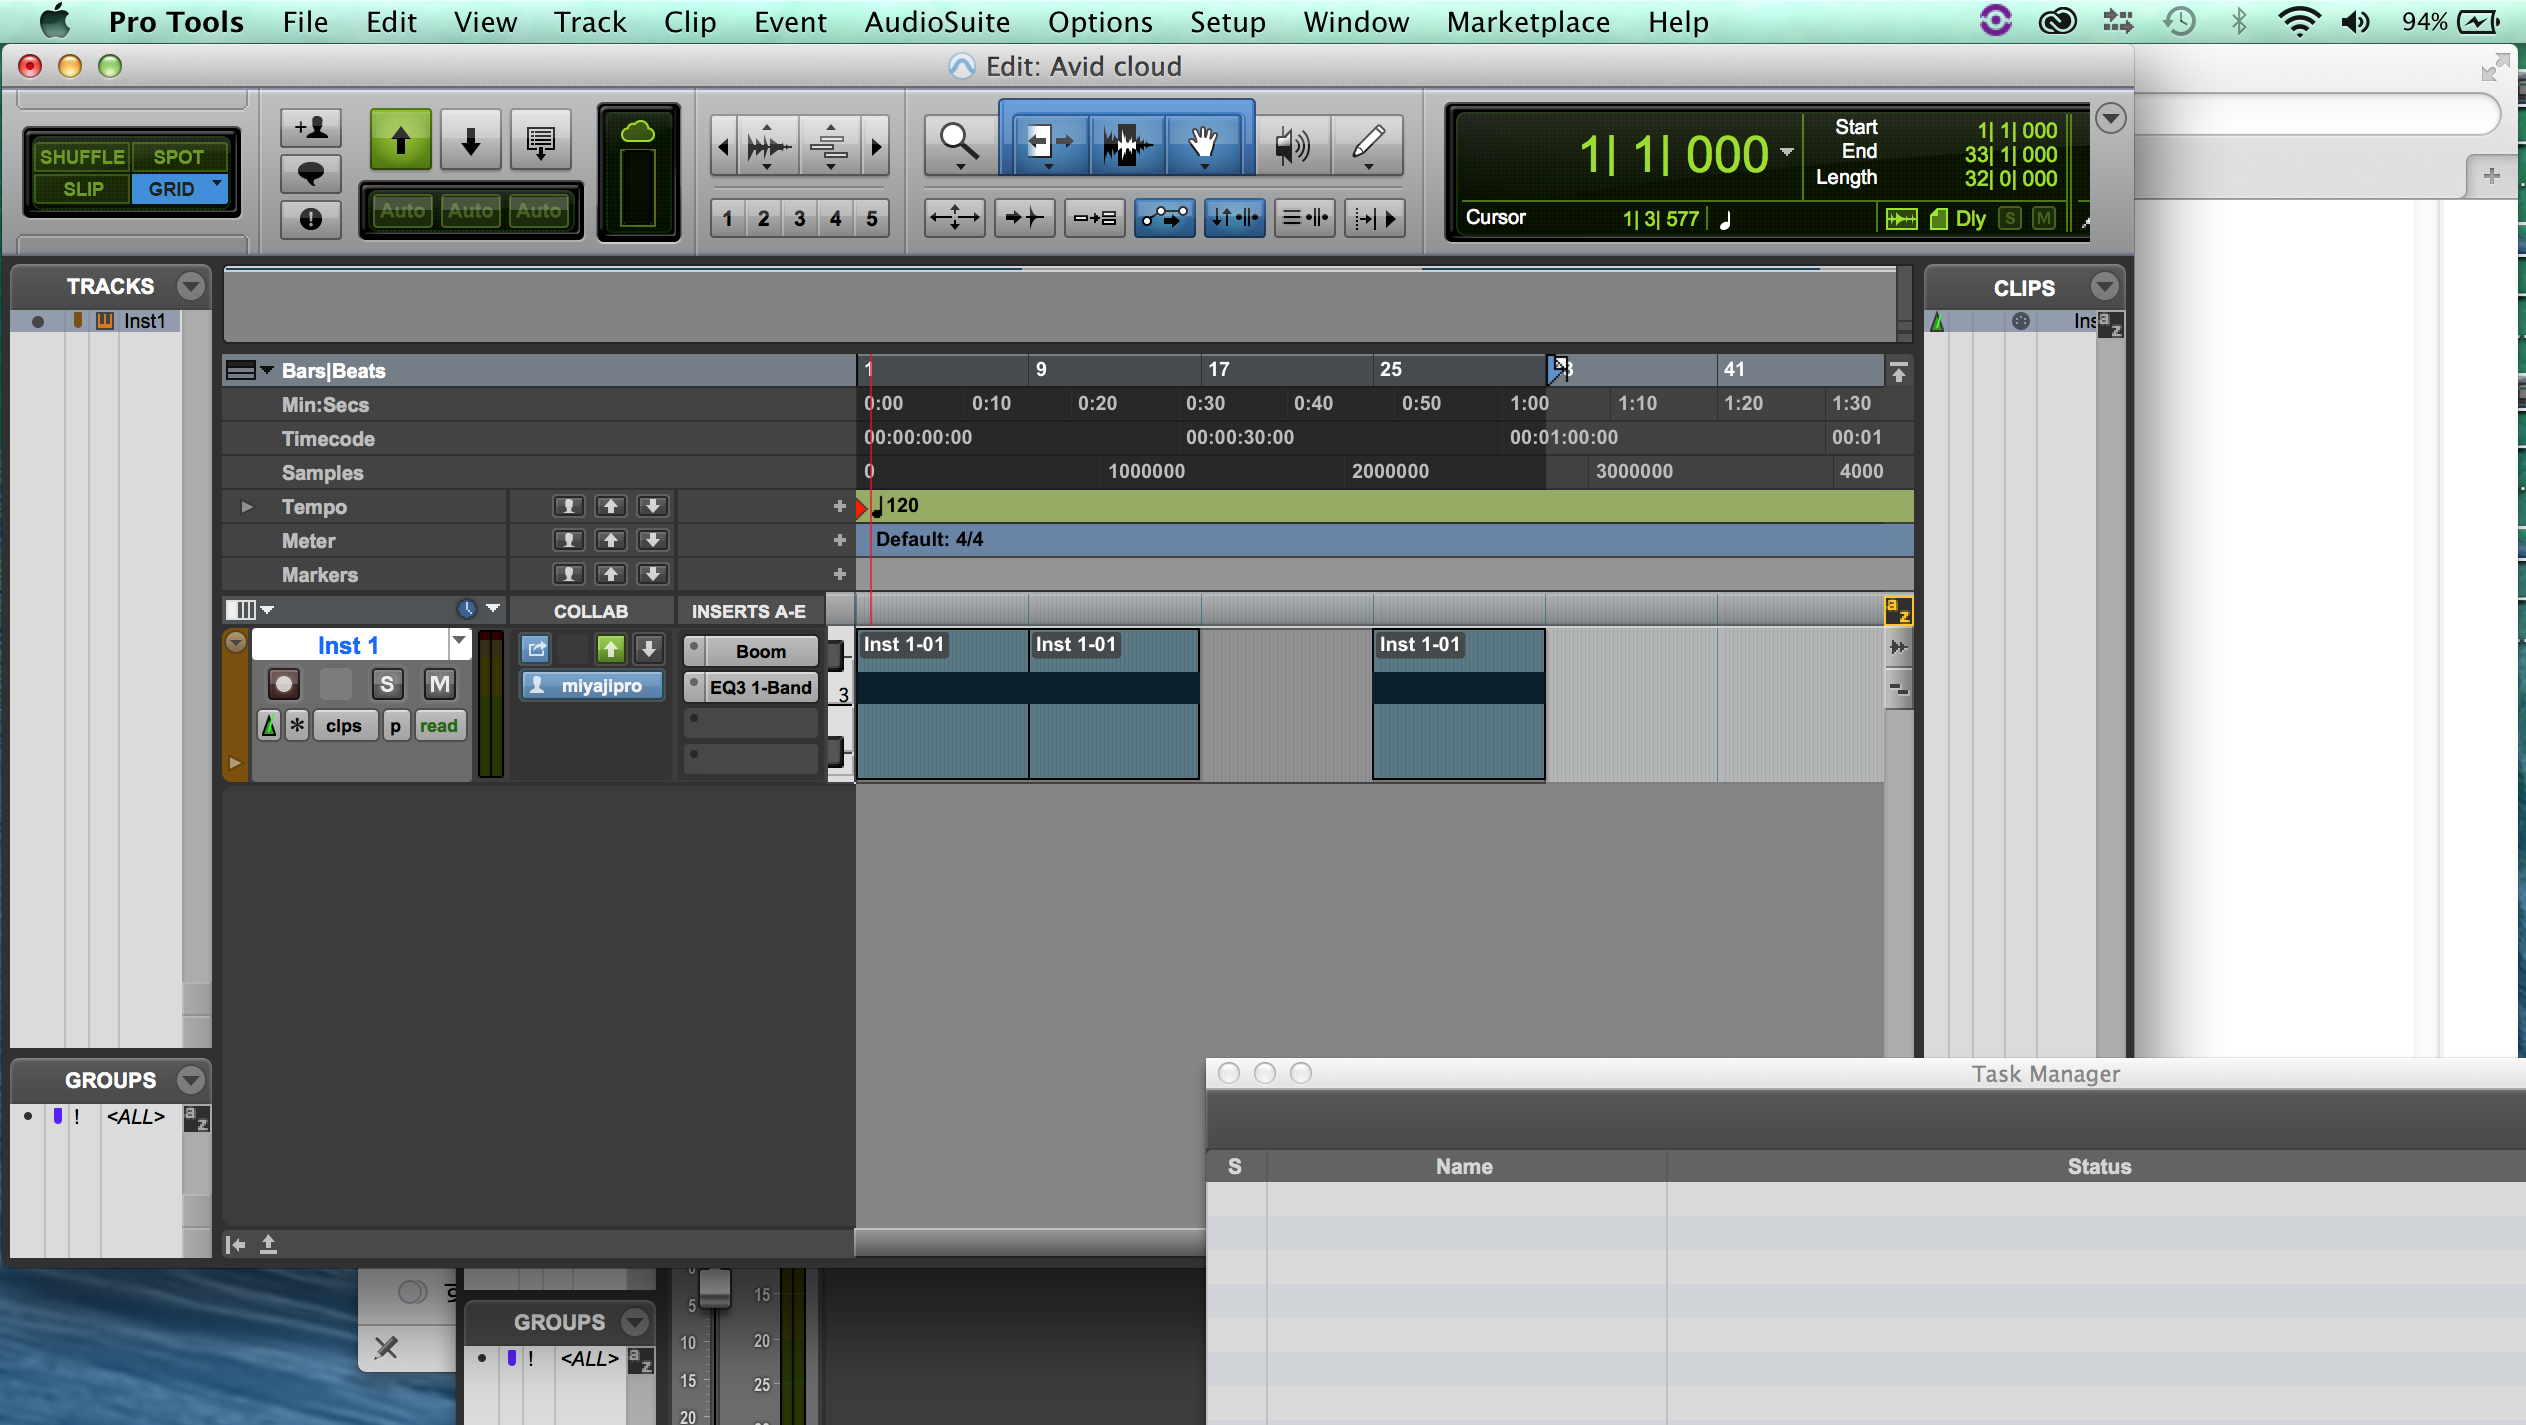The image size is (2526, 1425).
Task: Open the Bars|Beats ruler view selector
Action: (247, 370)
